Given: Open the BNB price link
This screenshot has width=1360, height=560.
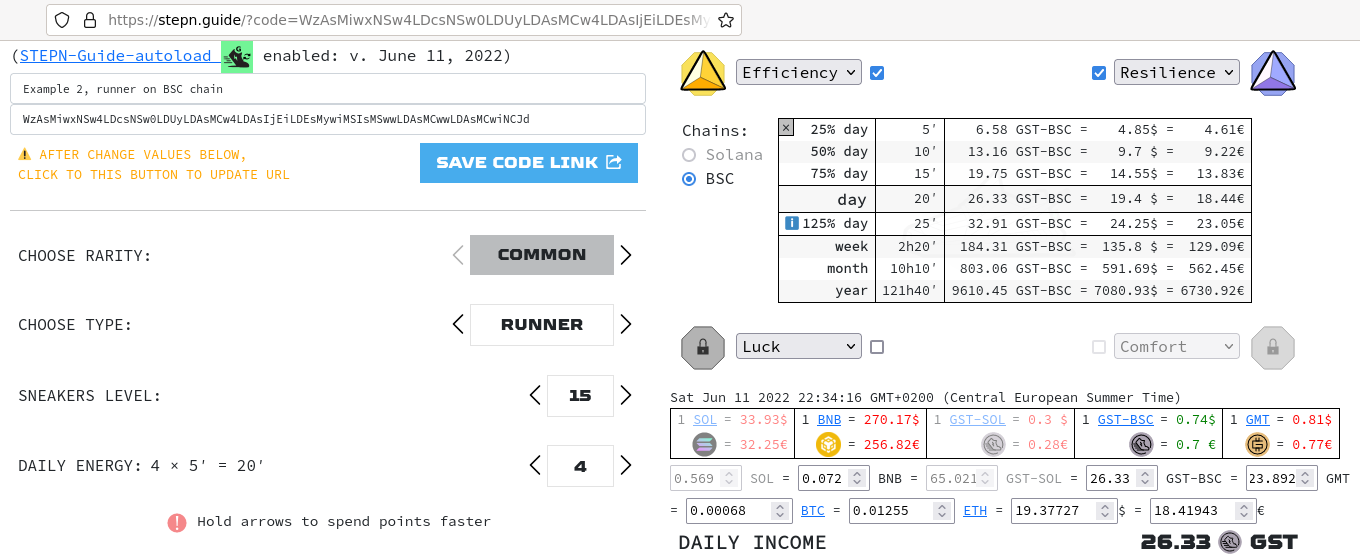Looking at the screenshot, I should coord(829,420).
